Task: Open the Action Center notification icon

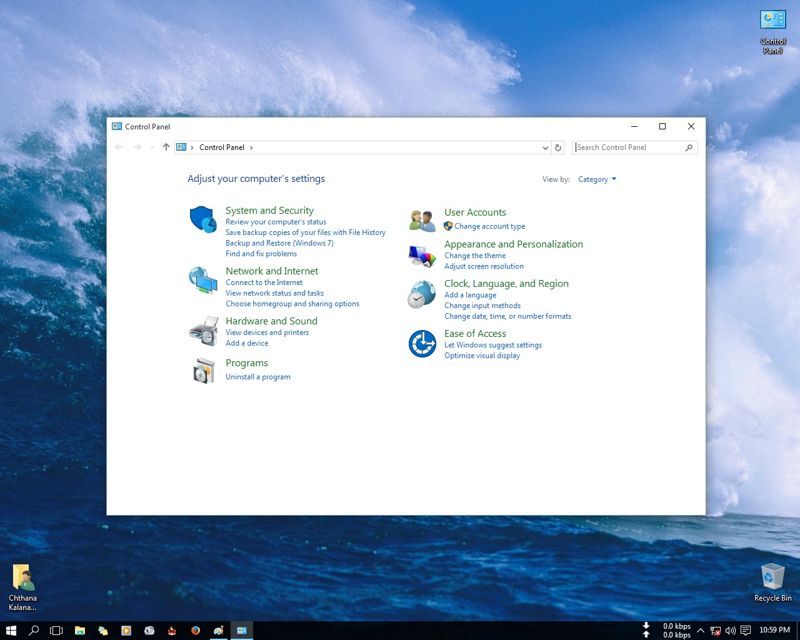Action: pyautogui.click(x=745, y=631)
